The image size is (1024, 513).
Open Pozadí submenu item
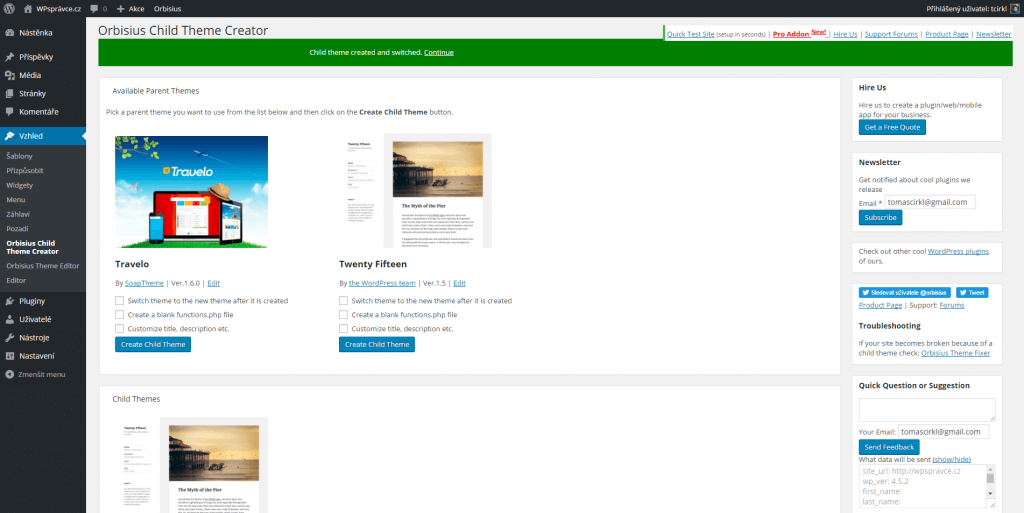pos(18,228)
